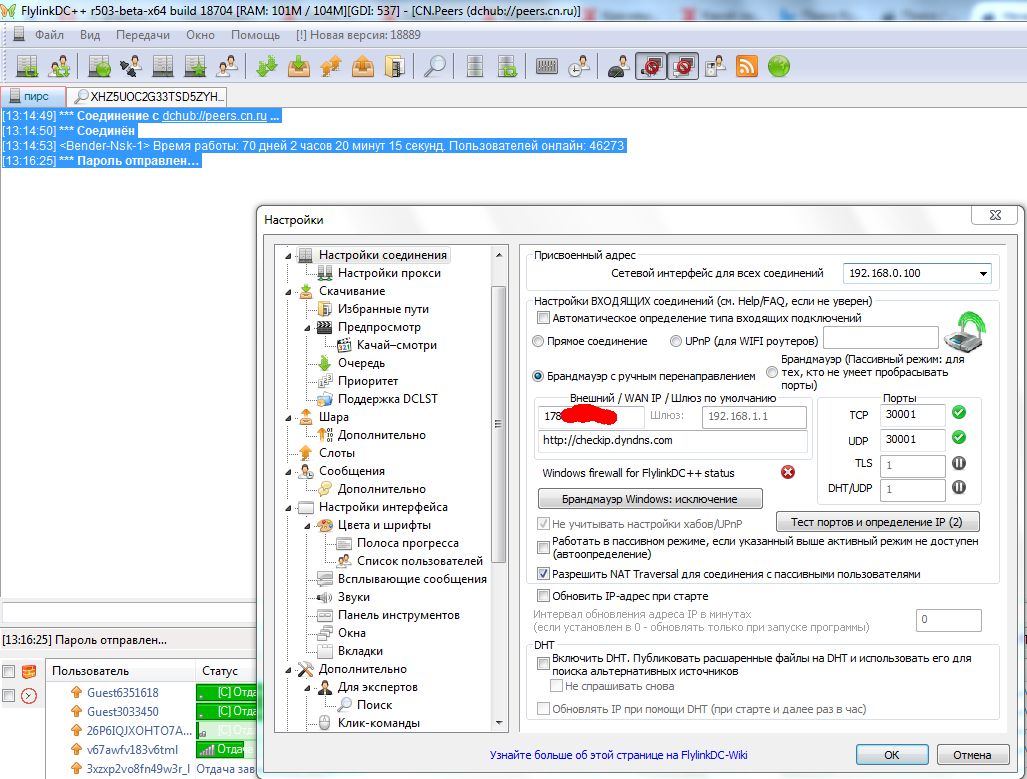The height and width of the screenshot is (779, 1027).
Task: Collapse the 'Цвета и шрифты' tree node
Action: tap(307, 526)
